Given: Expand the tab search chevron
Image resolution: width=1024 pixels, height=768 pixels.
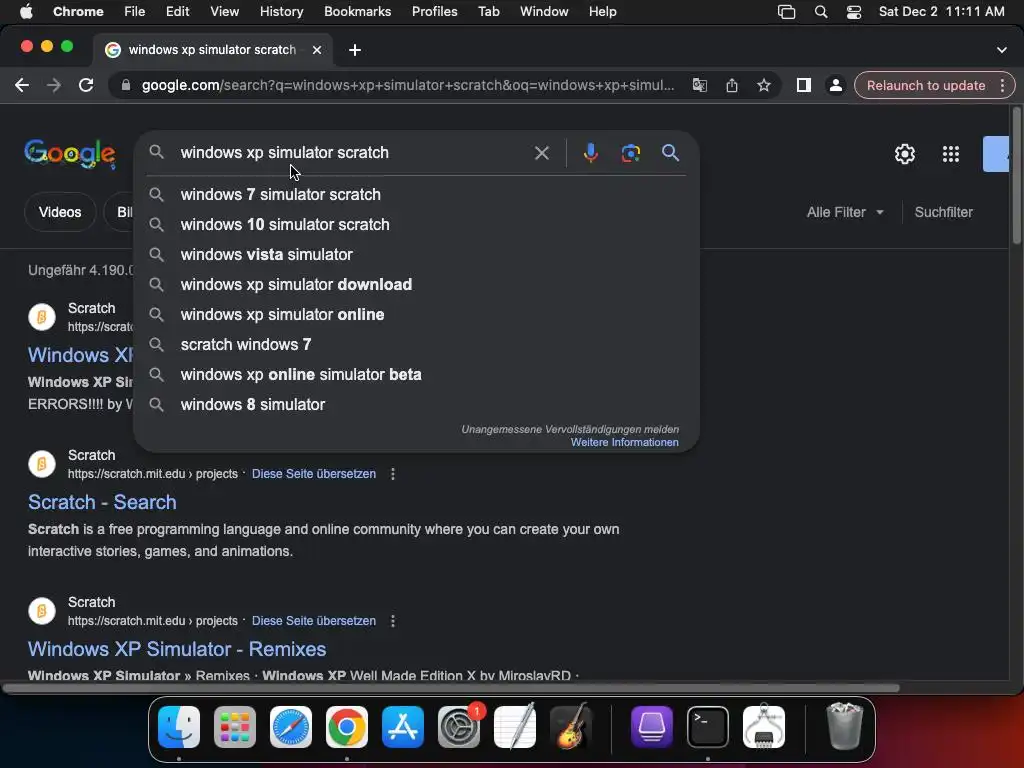Looking at the screenshot, I should pyautogui.click(x=1002, y=50).
